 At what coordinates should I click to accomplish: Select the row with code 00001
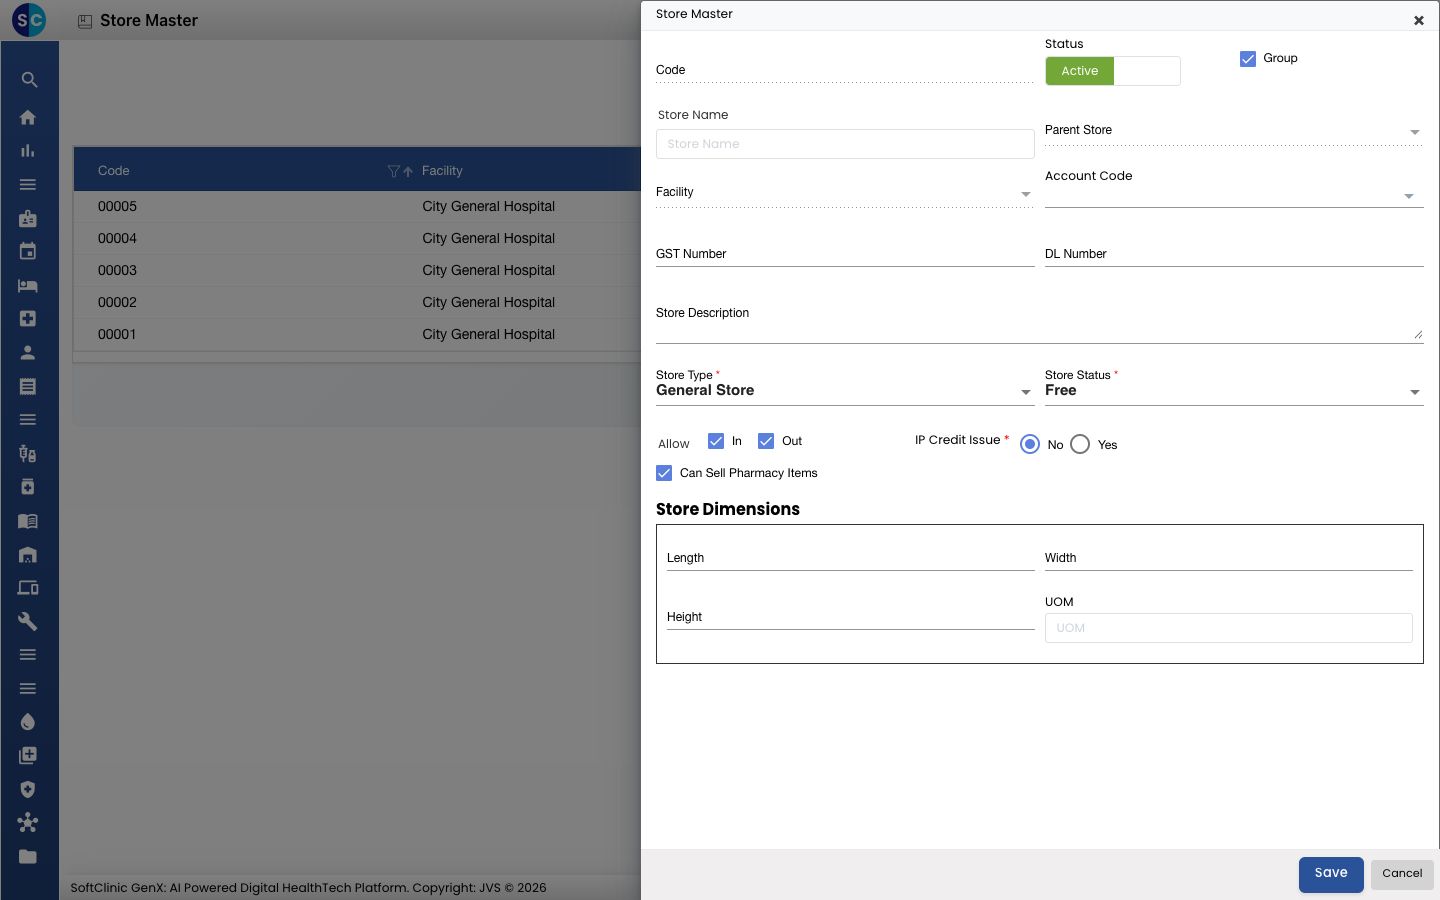click(x=357, y=334)
